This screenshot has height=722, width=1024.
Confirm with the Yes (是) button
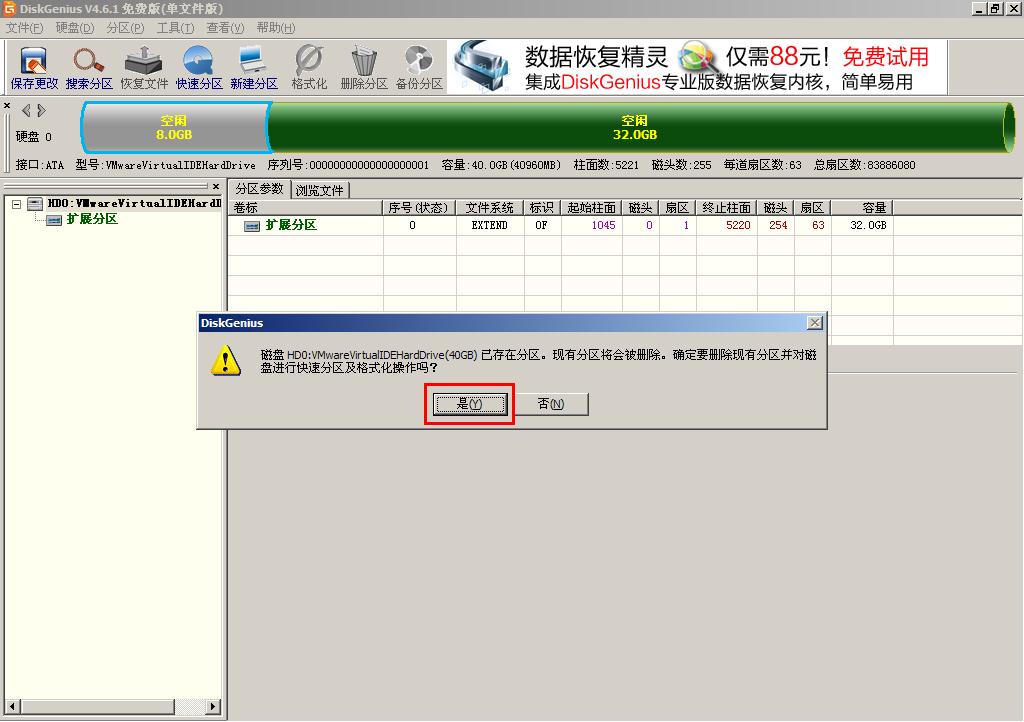(x=470, y=404)
